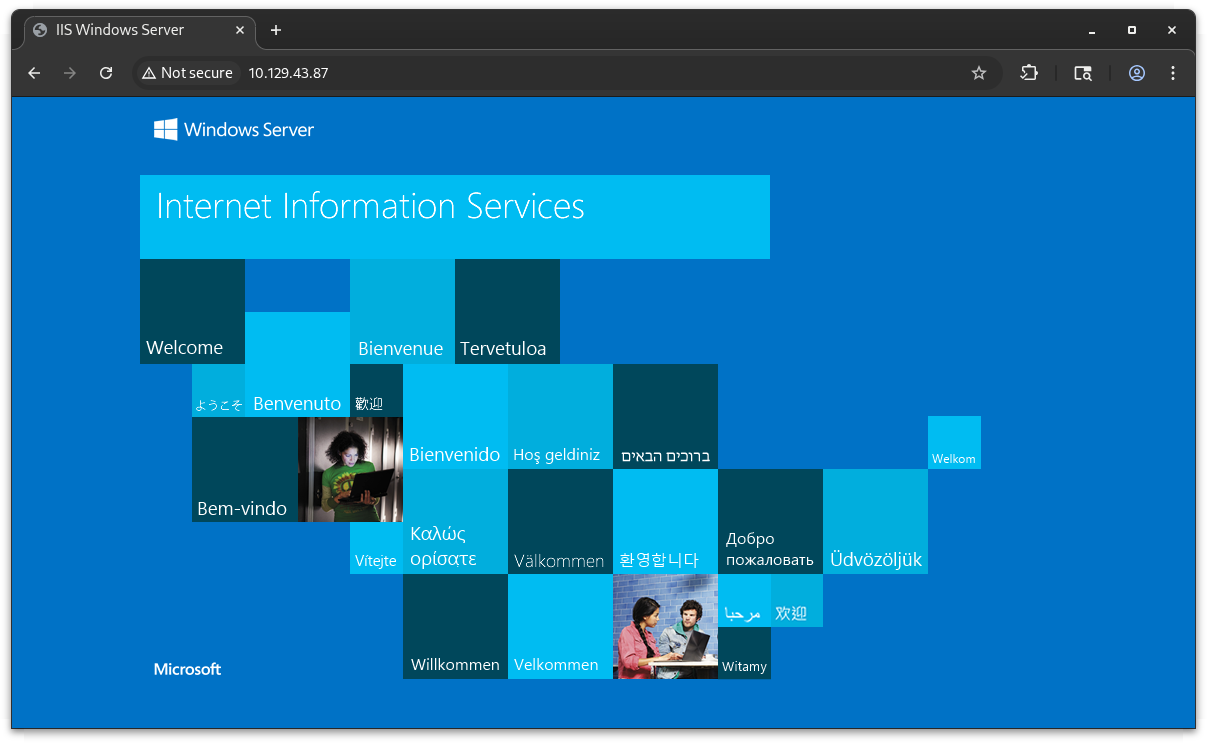
Task: Click the 歡迎 tile
Action: tap(376, 390)
